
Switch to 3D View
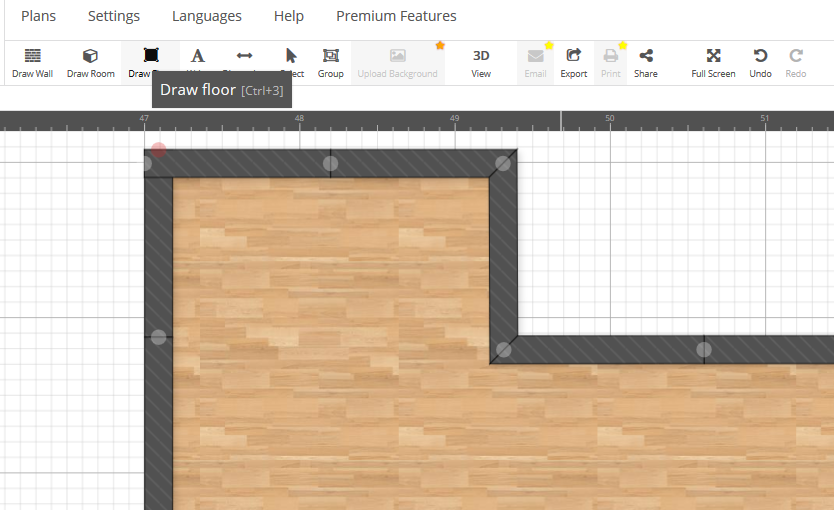[x=481, y=63]
